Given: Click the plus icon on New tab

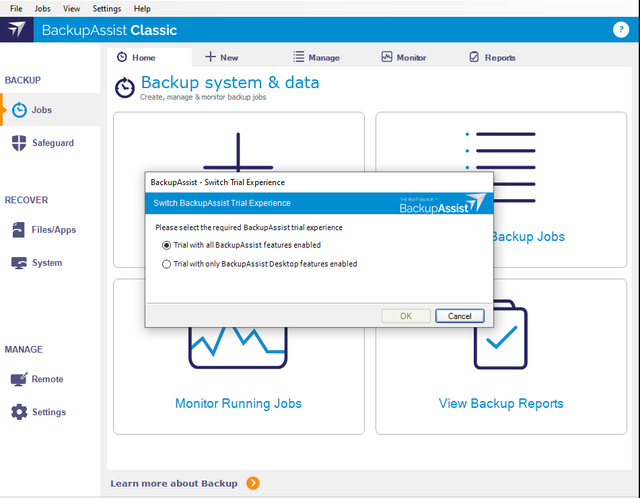Looking at the screenshot, I should (210, 57).
